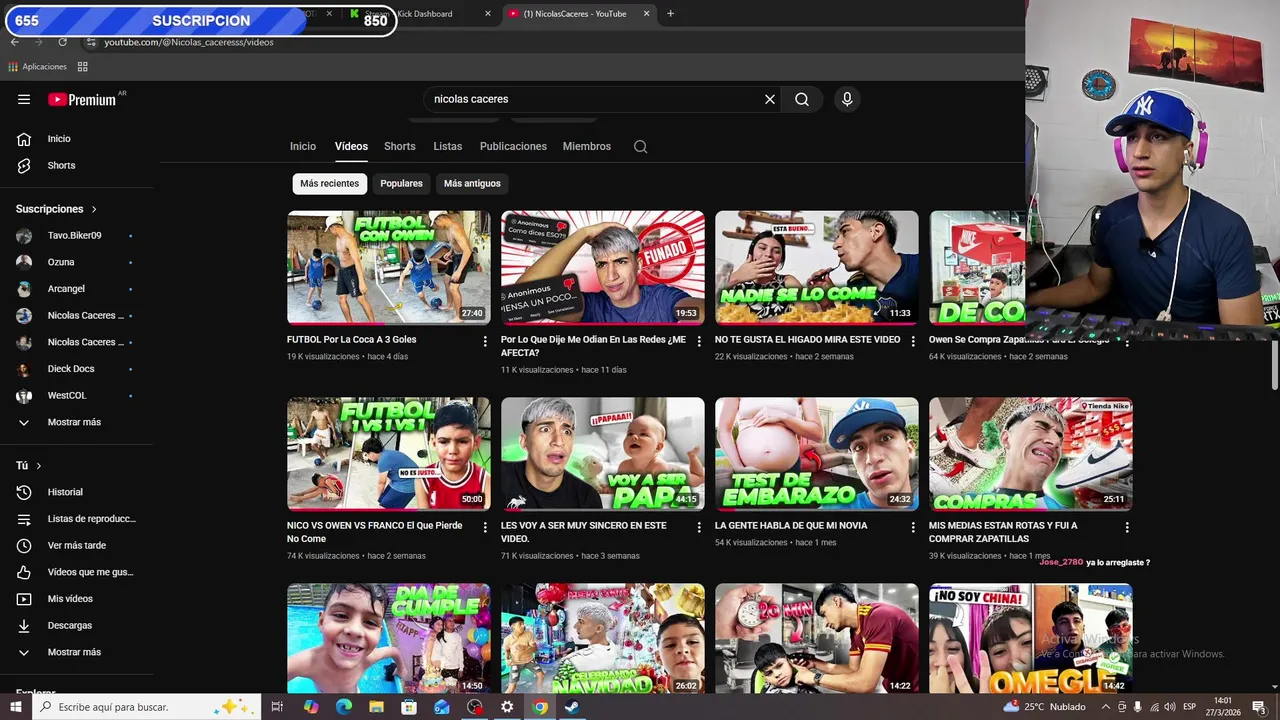The width and height of the screenshot is (1280, 720).
Task: Open Listas de reproducción in sidebar
Action: [x=77, y=519]
